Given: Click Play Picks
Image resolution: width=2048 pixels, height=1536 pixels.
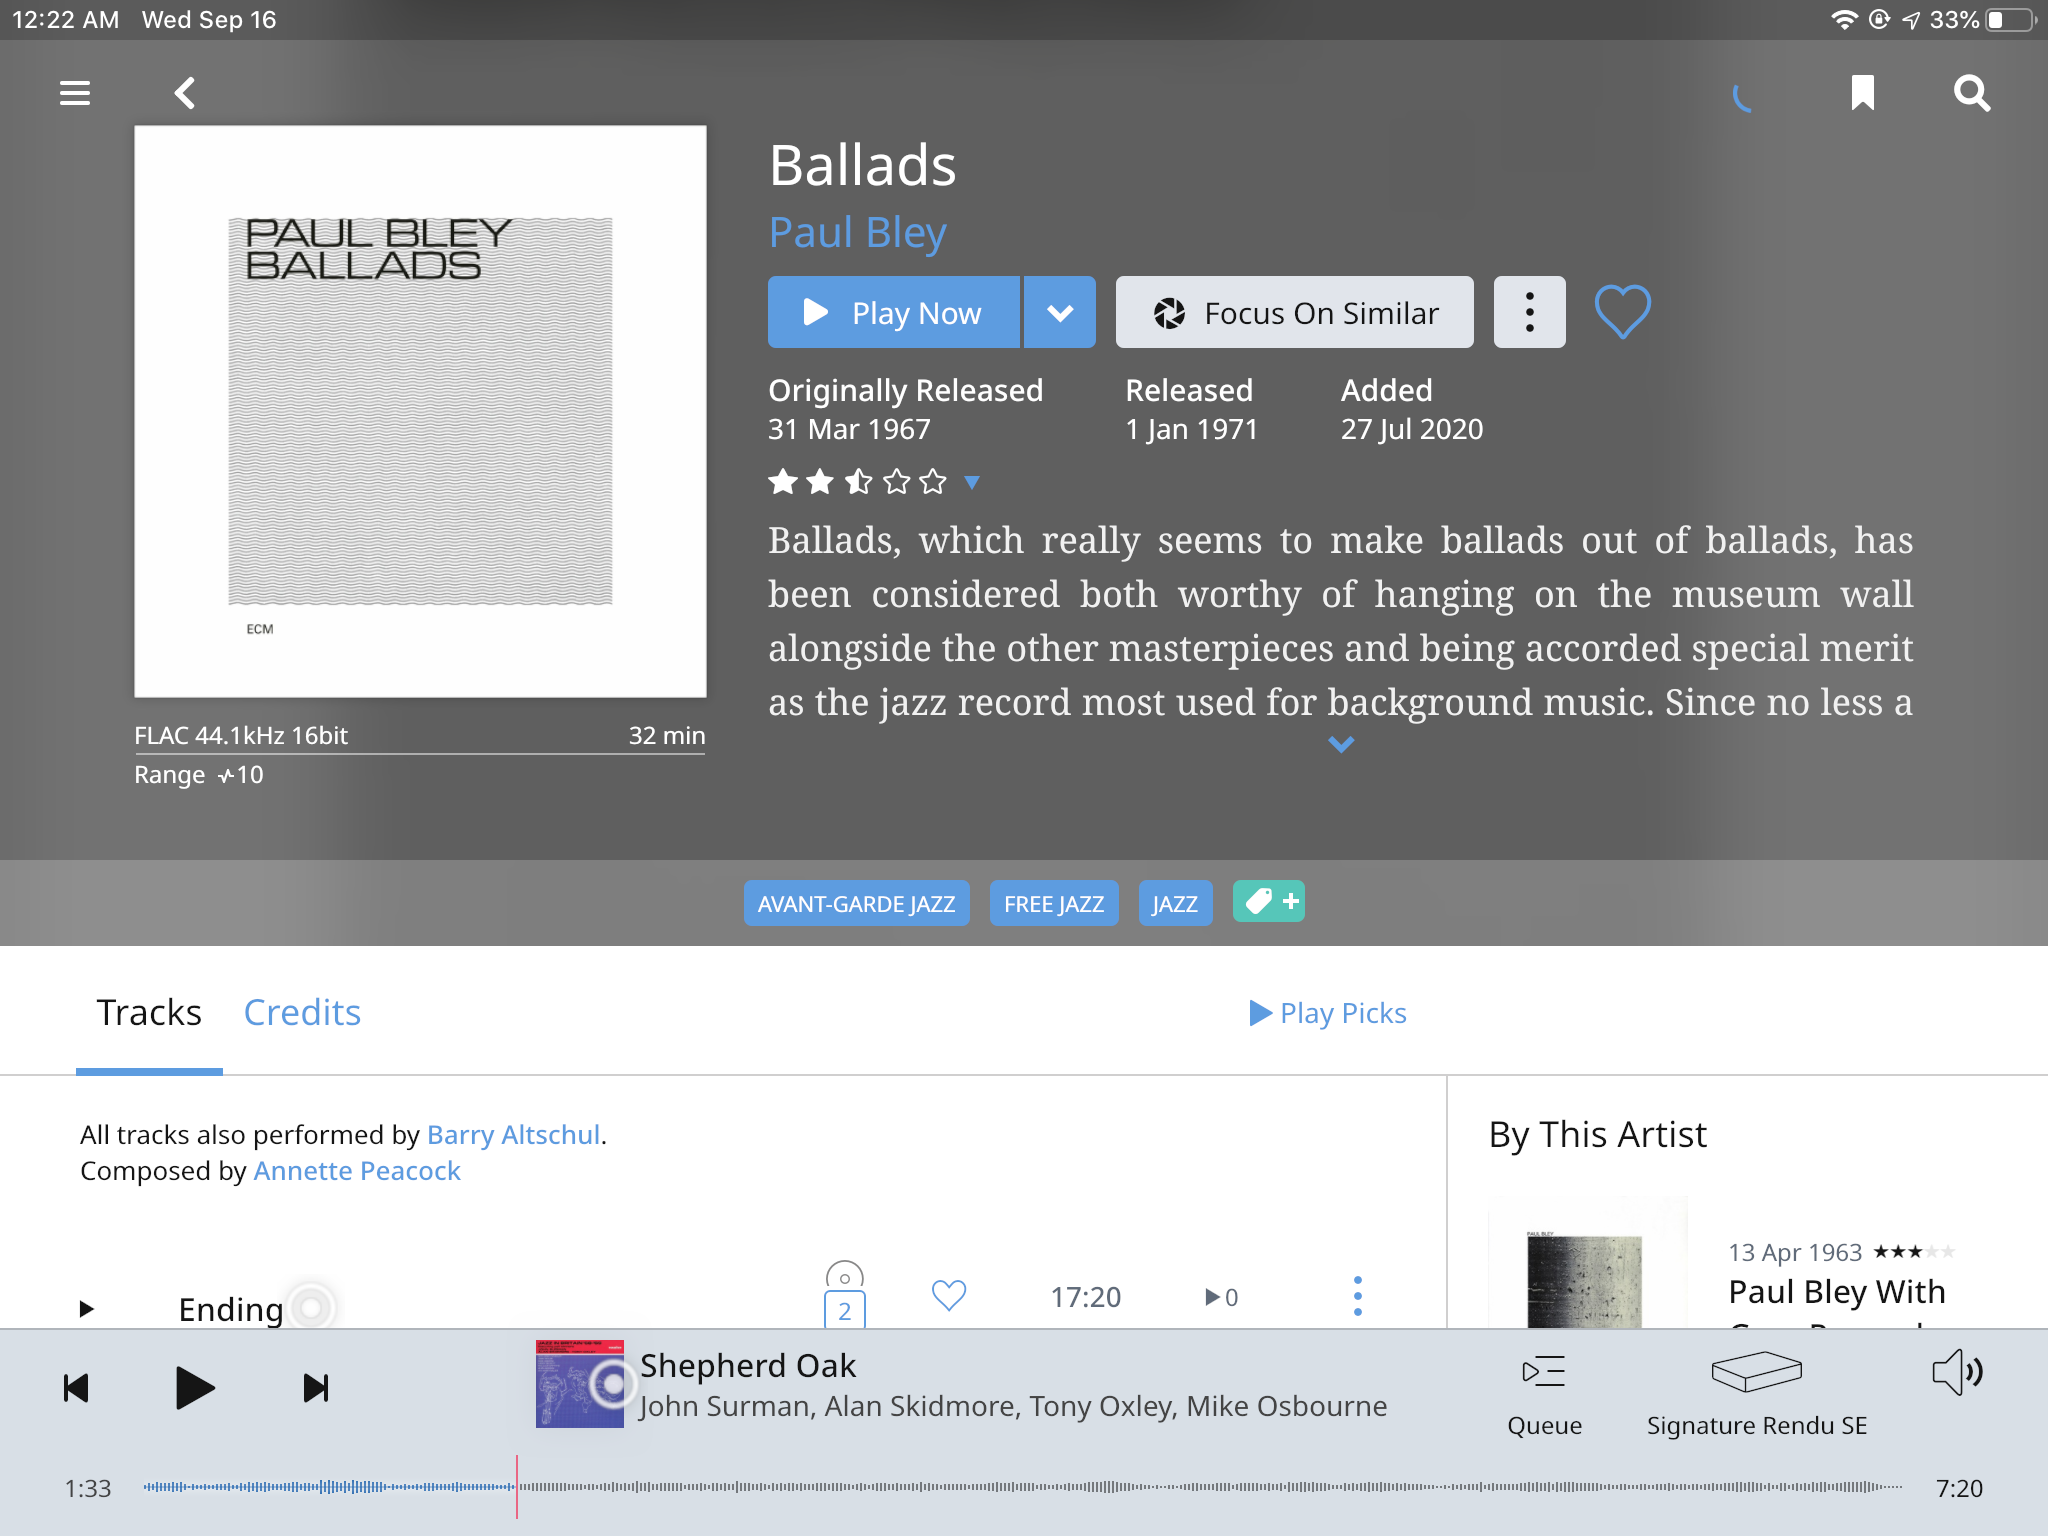Looking at the screenshot, I should [1328, 1013].
